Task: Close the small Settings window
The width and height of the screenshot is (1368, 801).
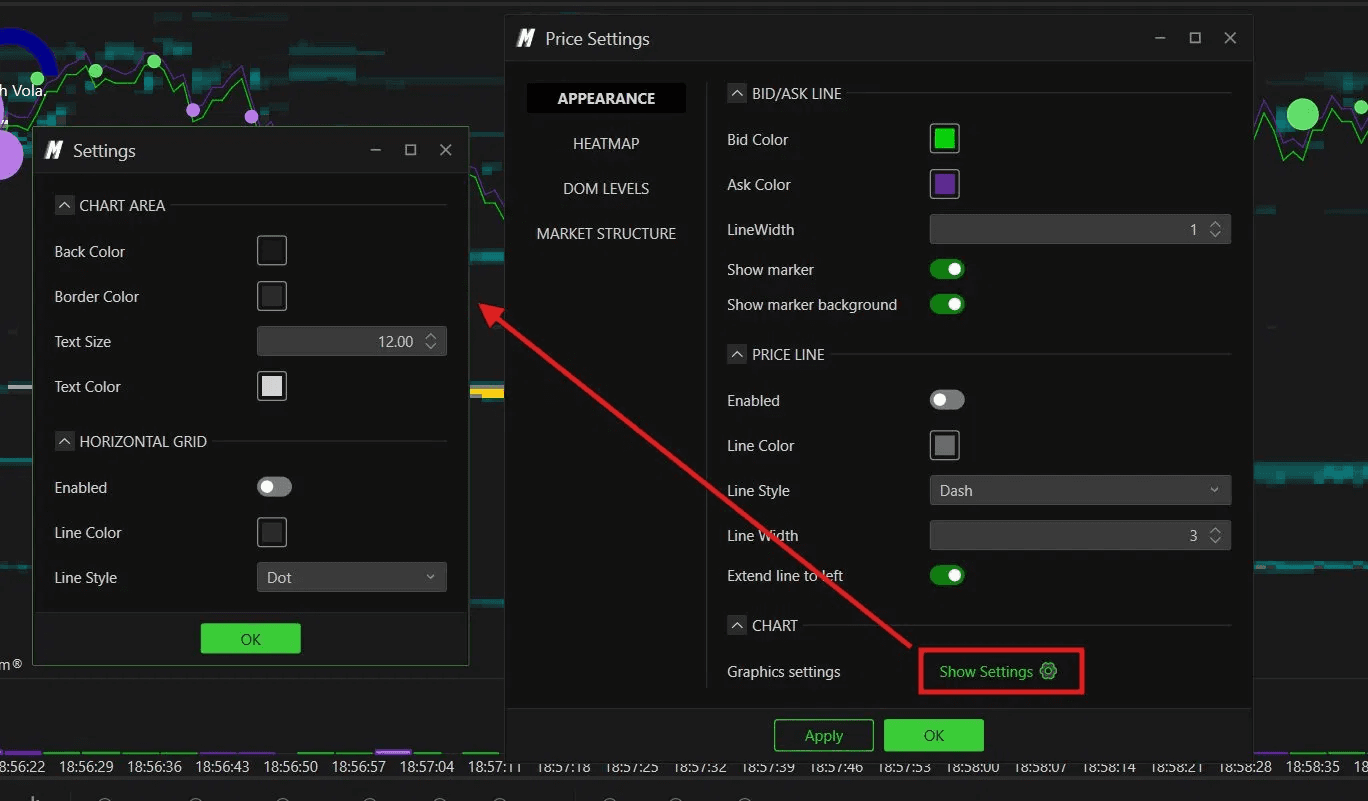Action: tap(446, 150)
